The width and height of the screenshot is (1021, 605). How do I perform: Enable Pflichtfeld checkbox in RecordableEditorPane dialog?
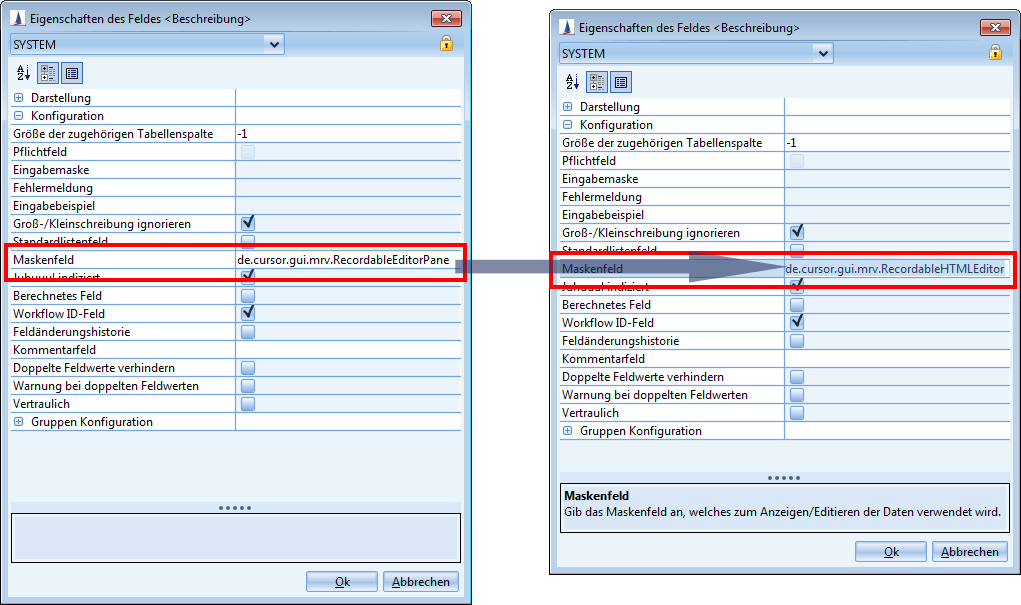point(247,152)
